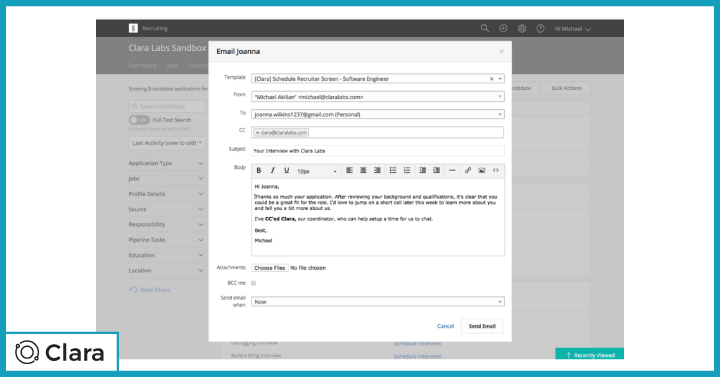The width and height of the screenshot is (720, 377).
Task: Insert a horizontal rule
Action: tap(452, 170)
